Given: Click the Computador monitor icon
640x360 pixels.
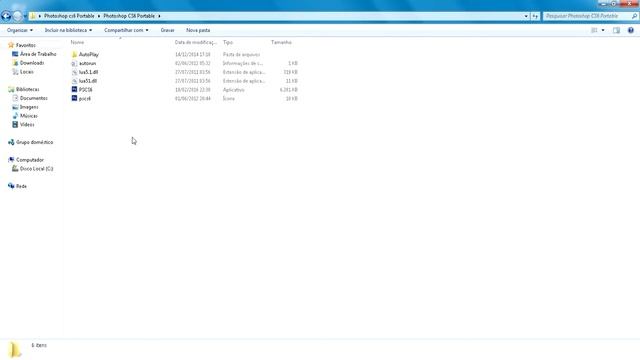Looking at the screenshot, I should click(11, 160).
